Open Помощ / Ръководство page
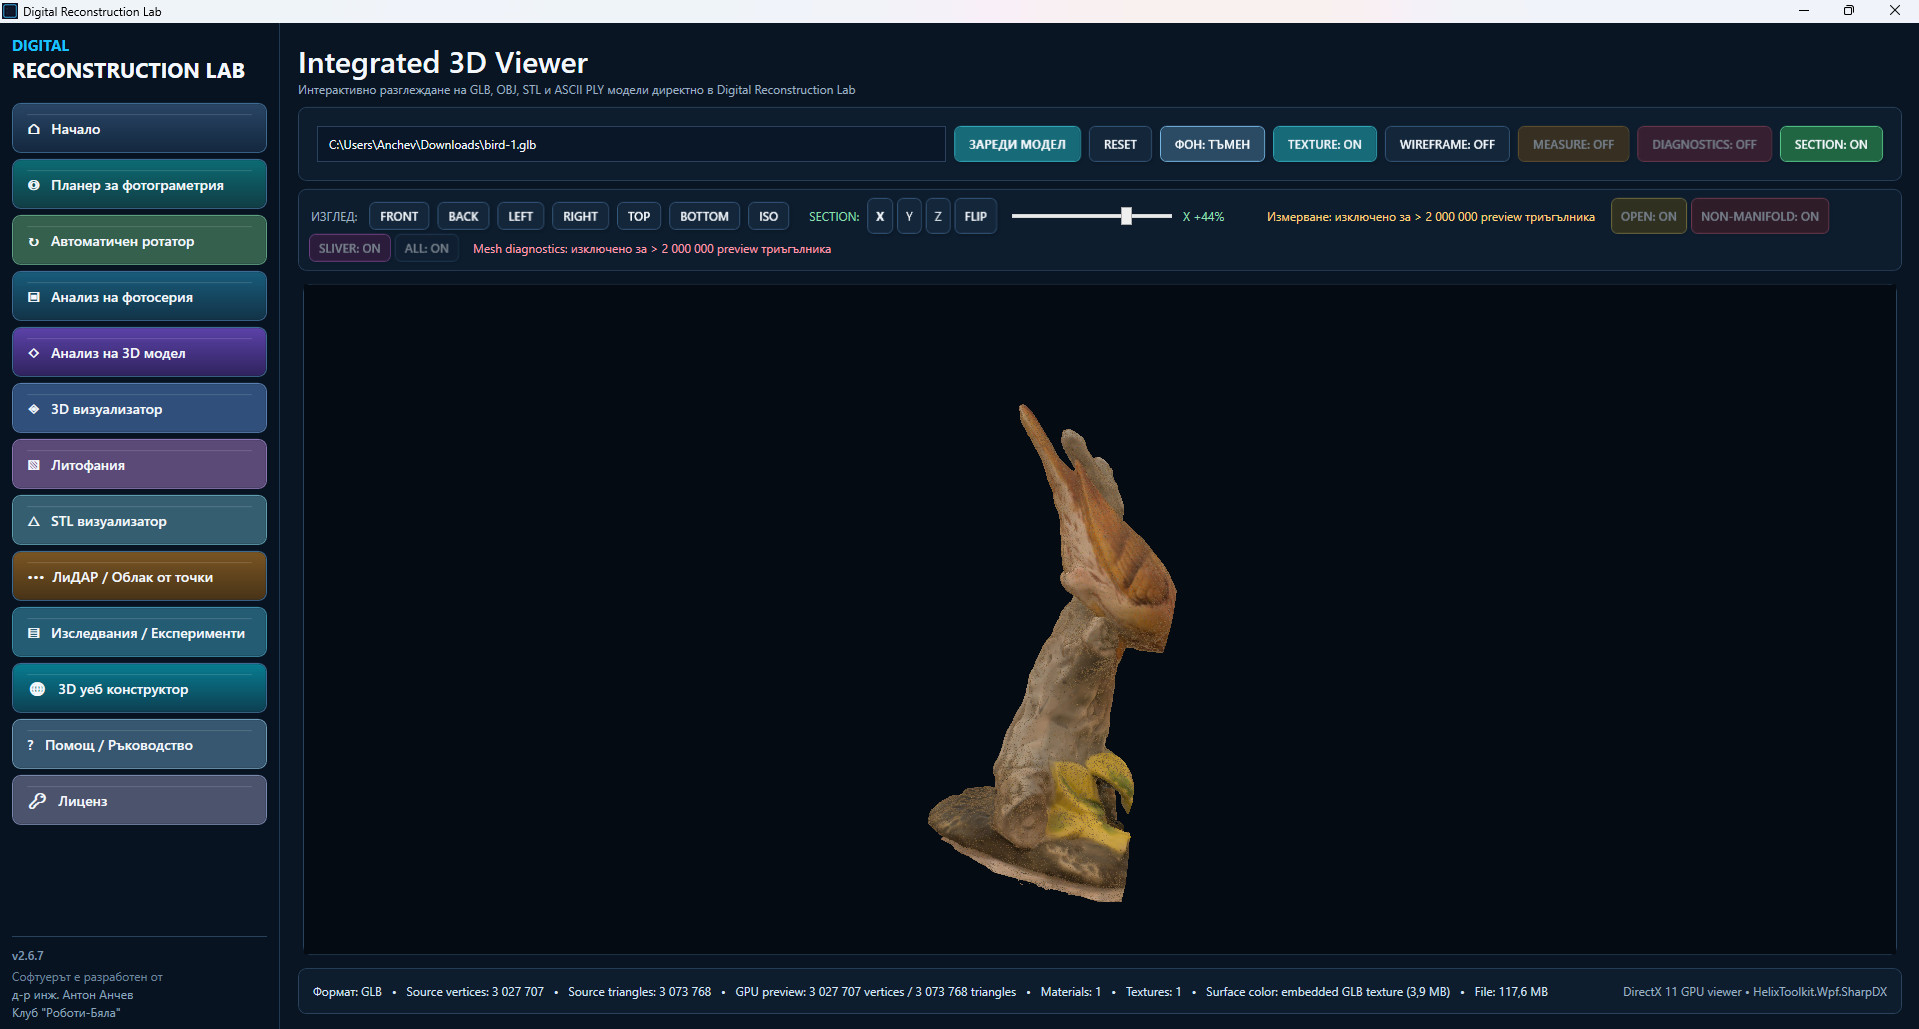The width and height of the screenshot is (1919, 1029). pos(139,744)
